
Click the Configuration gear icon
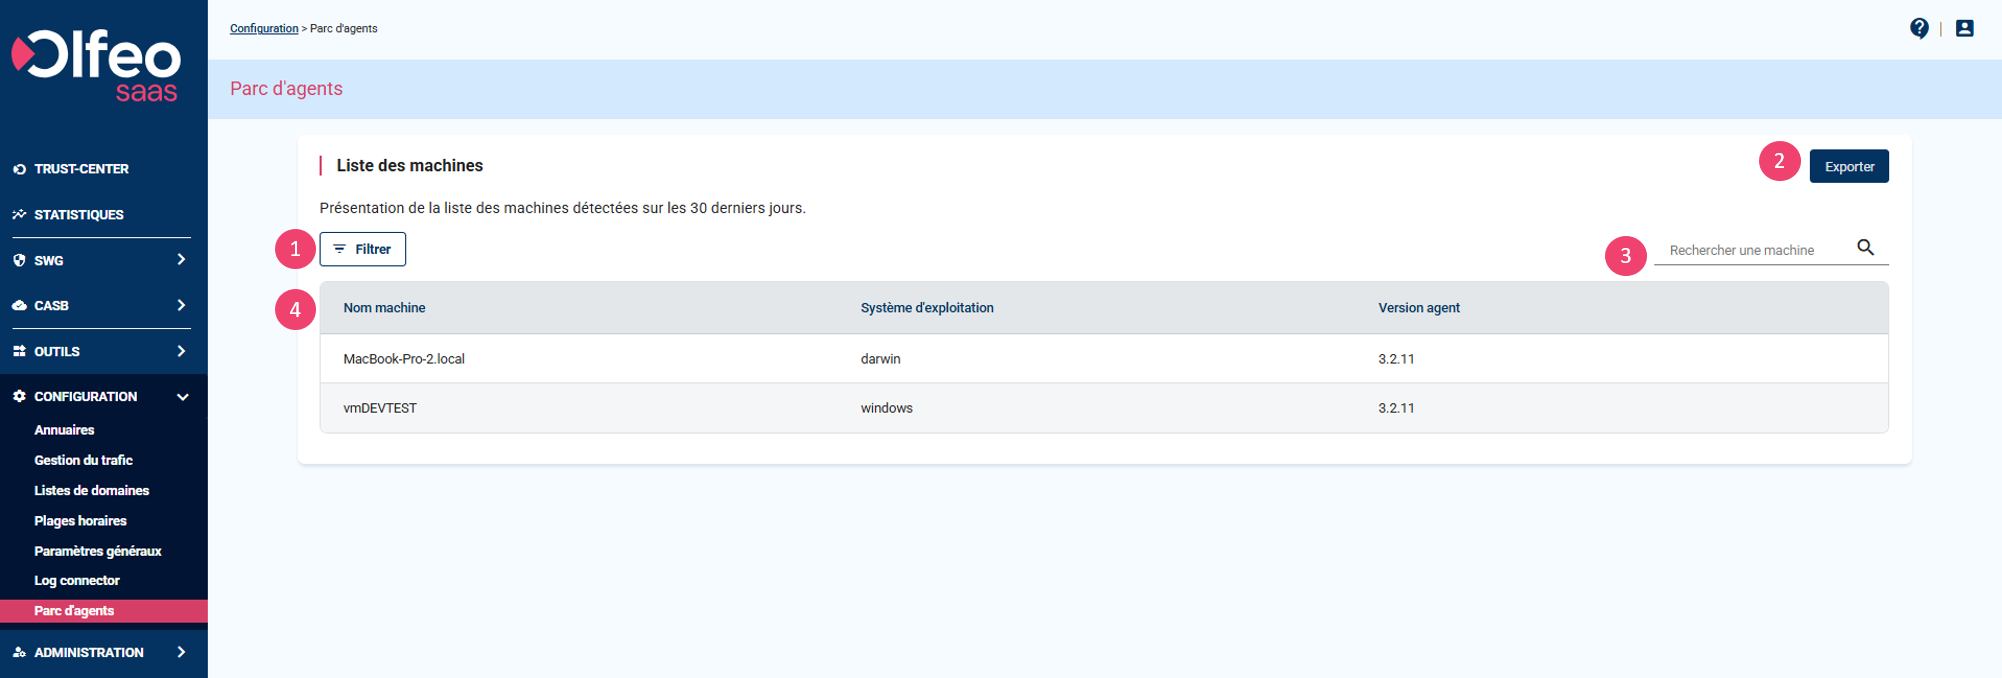tap(19, 396)
